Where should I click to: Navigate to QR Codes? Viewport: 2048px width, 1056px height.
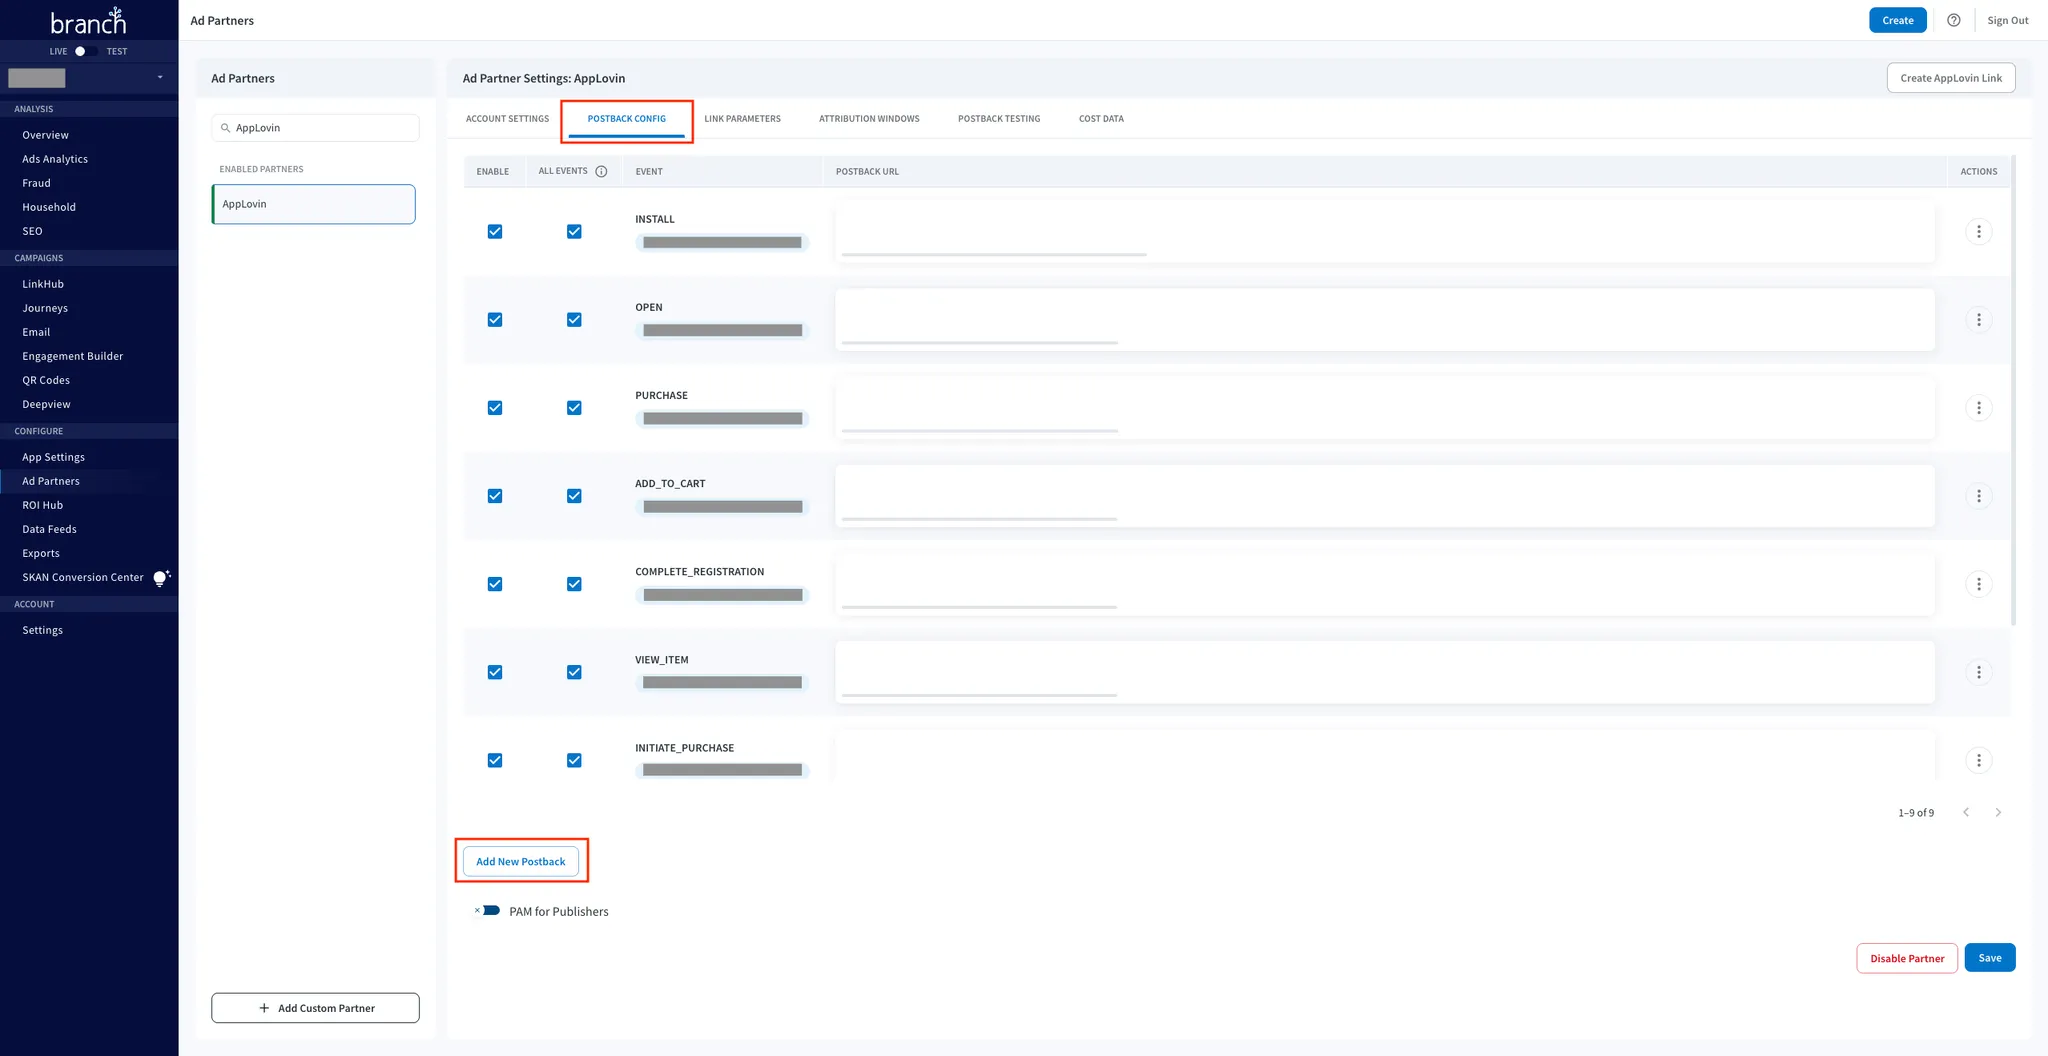click(x=46, y=380)
